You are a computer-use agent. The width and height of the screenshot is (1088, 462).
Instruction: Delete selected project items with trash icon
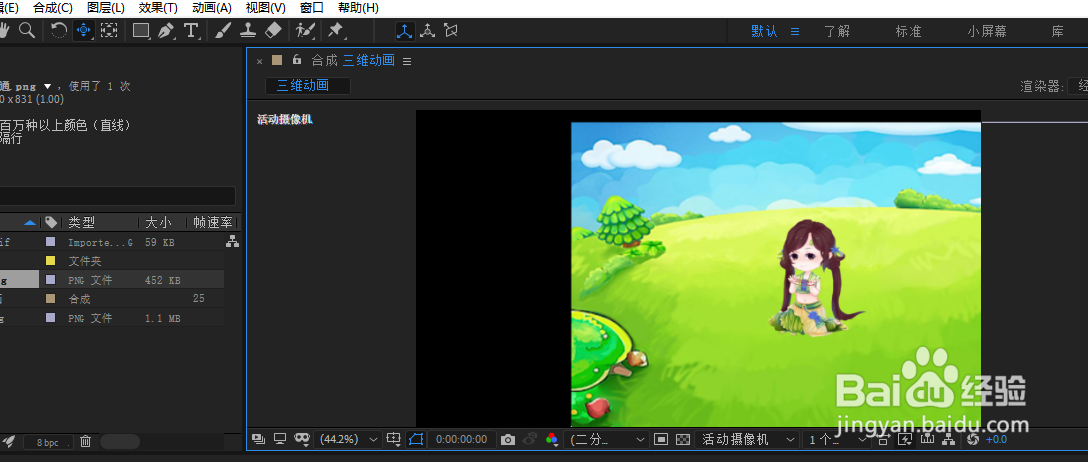tap(85, 441)
